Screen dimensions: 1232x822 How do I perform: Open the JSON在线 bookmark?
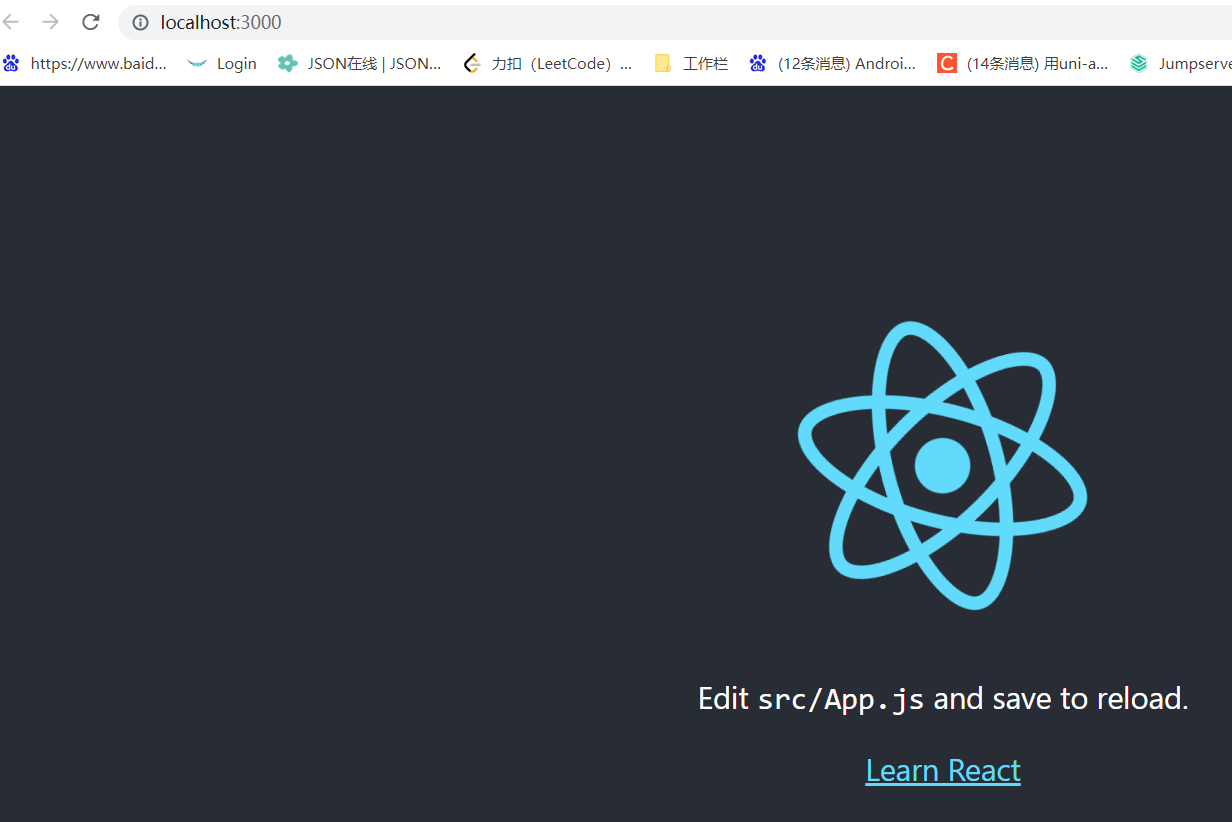[x=360, y=63]
